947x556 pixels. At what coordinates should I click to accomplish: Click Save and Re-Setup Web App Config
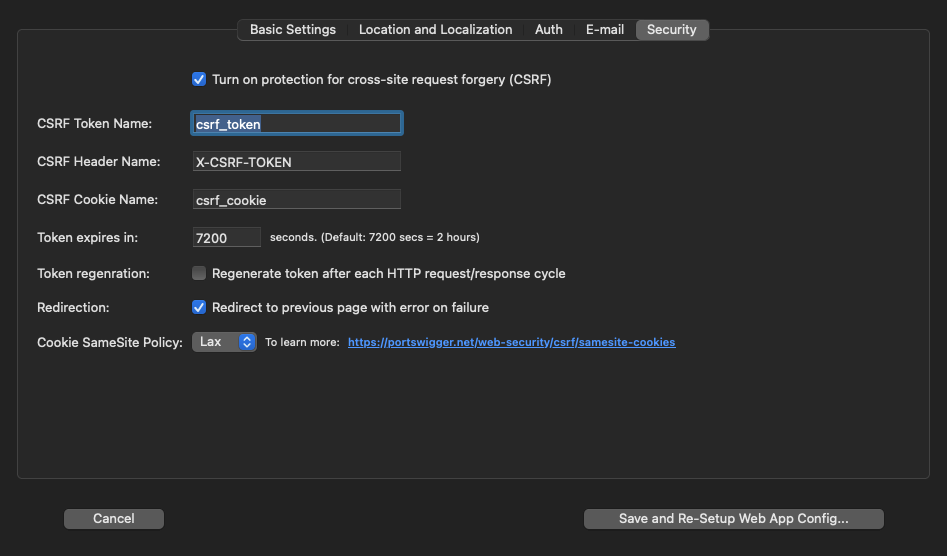pos(733,518)
